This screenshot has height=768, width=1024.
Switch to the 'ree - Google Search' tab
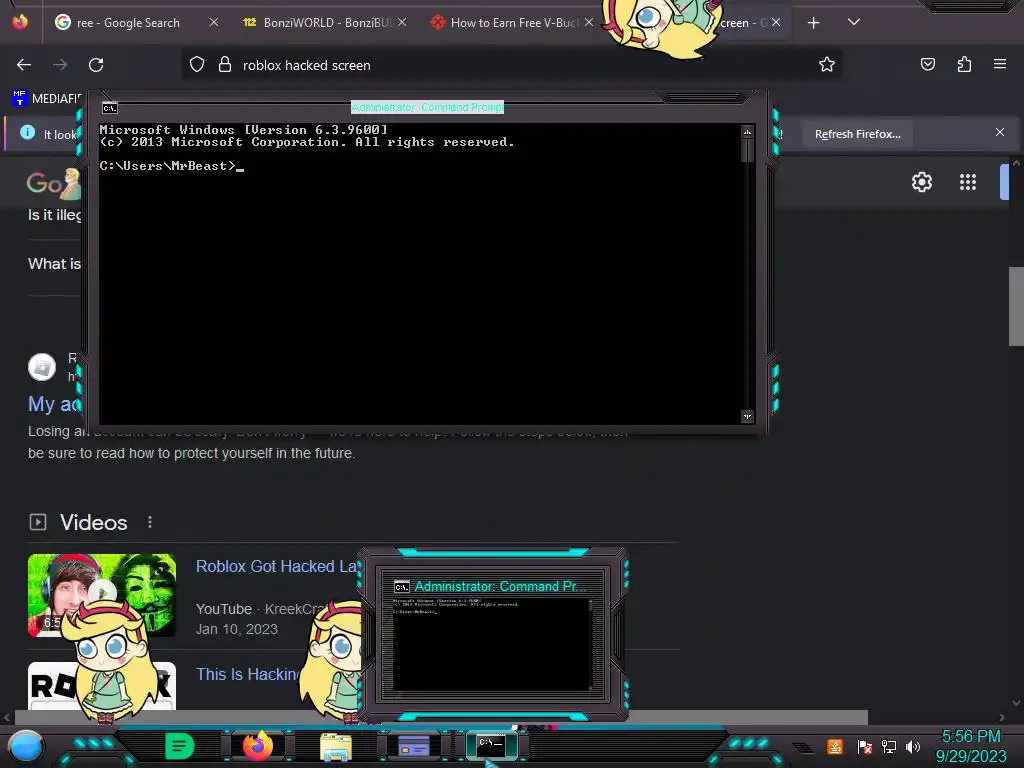point(127,23)
